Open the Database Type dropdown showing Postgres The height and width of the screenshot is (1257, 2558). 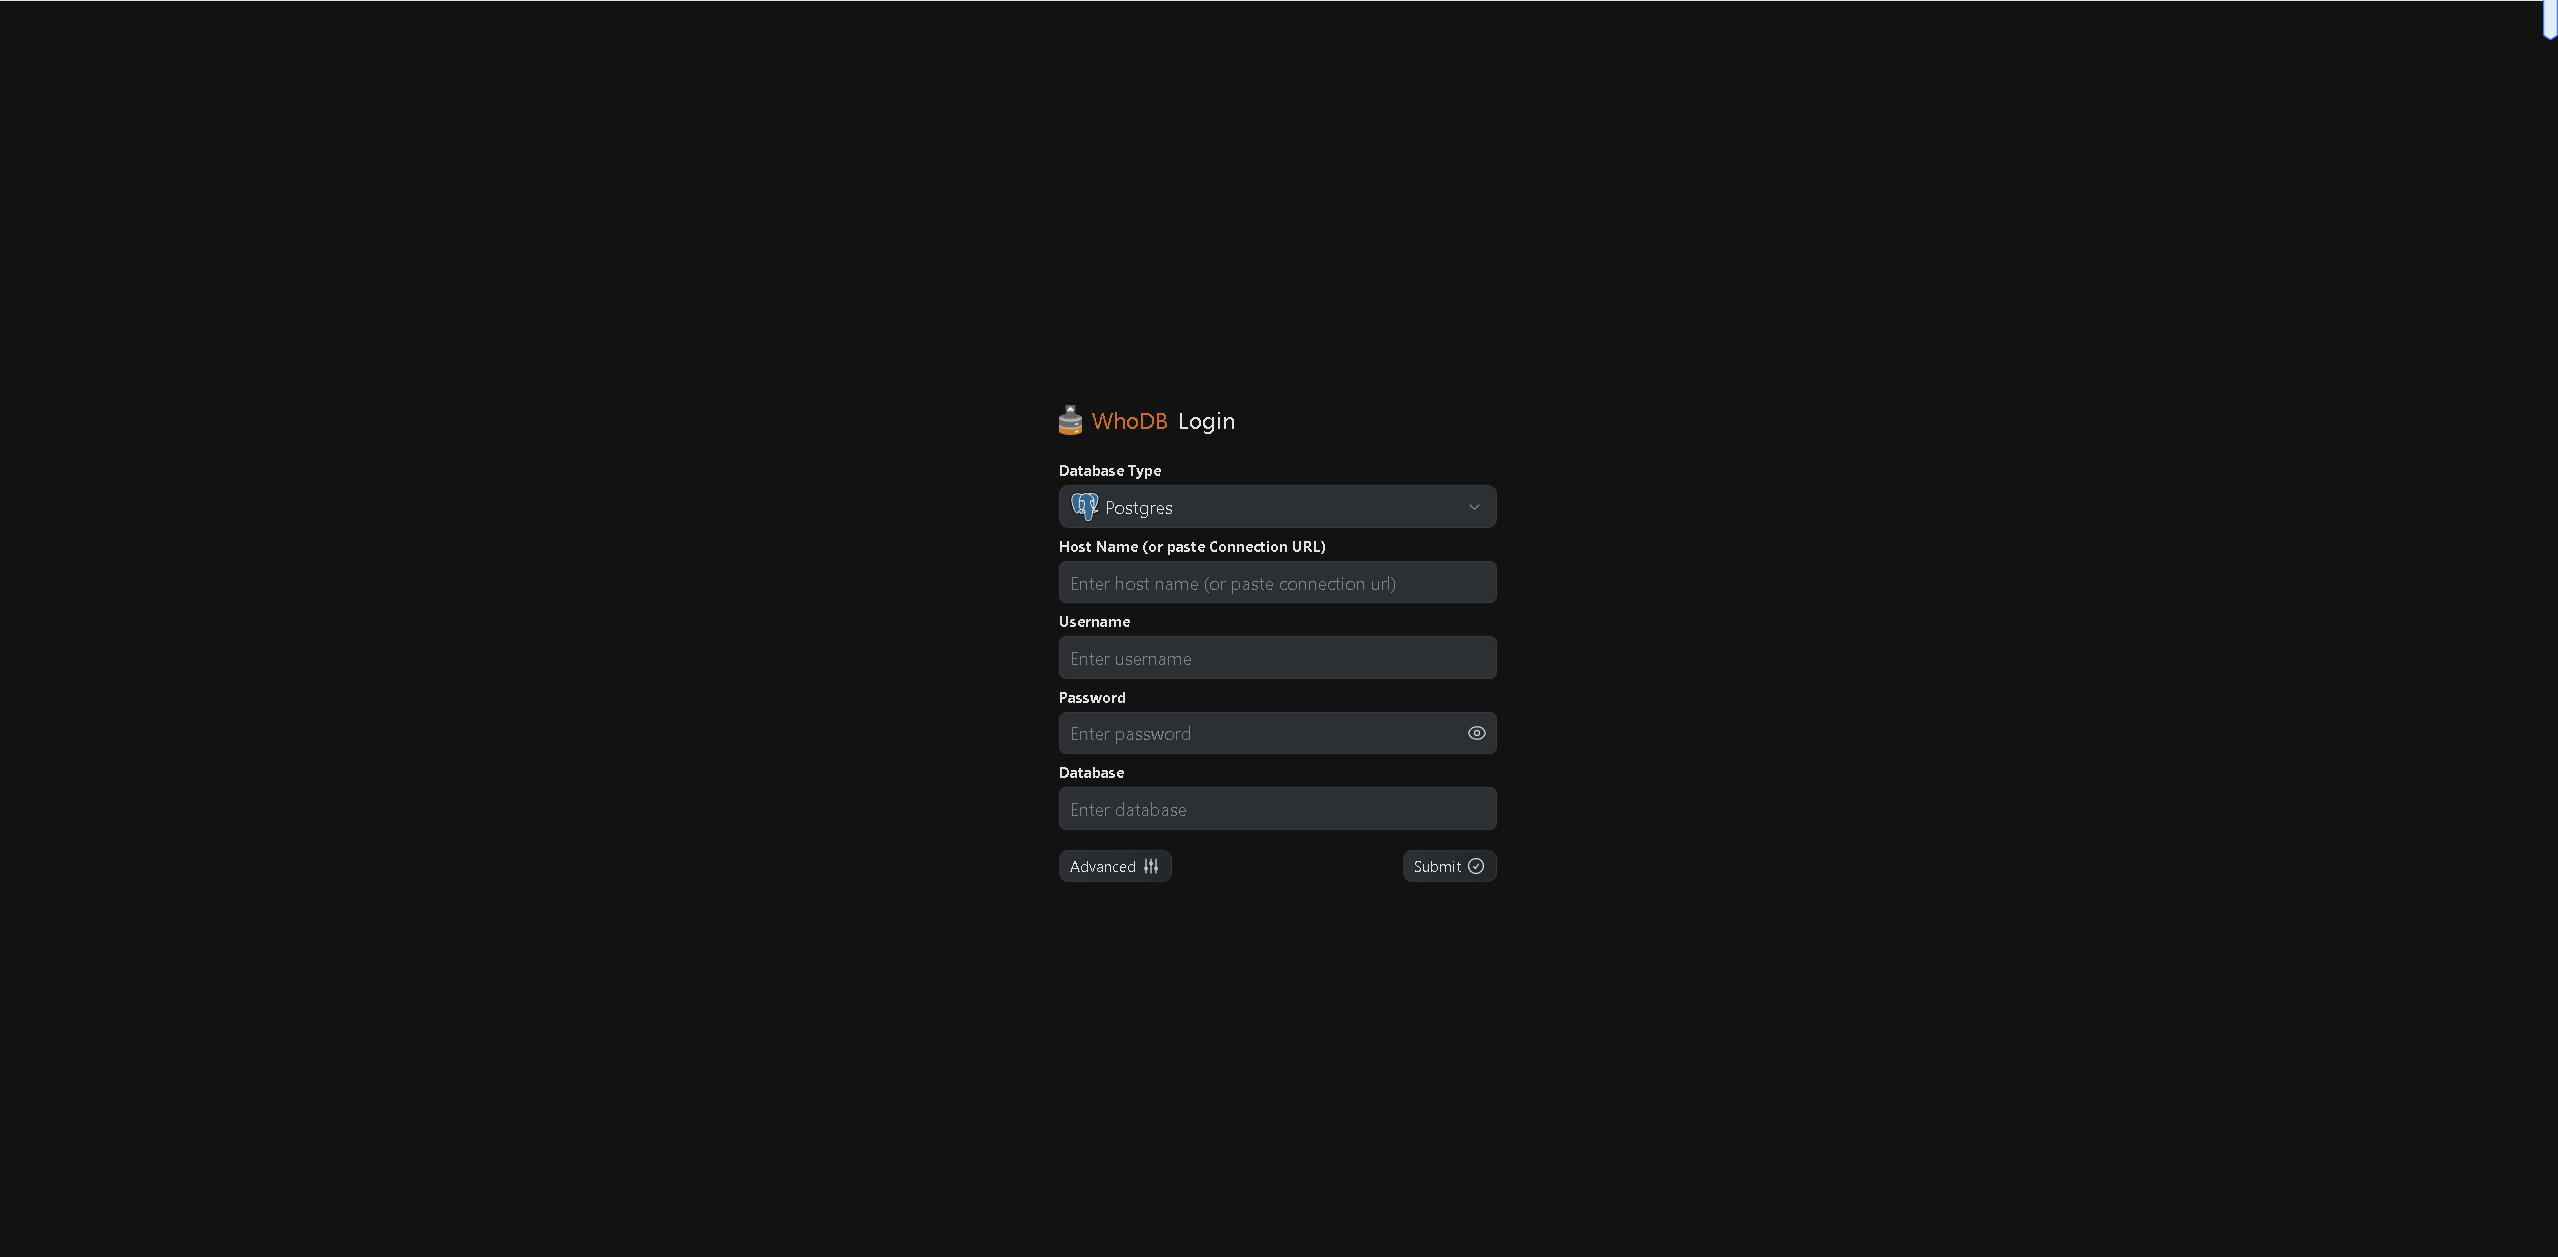(1277, 507)
